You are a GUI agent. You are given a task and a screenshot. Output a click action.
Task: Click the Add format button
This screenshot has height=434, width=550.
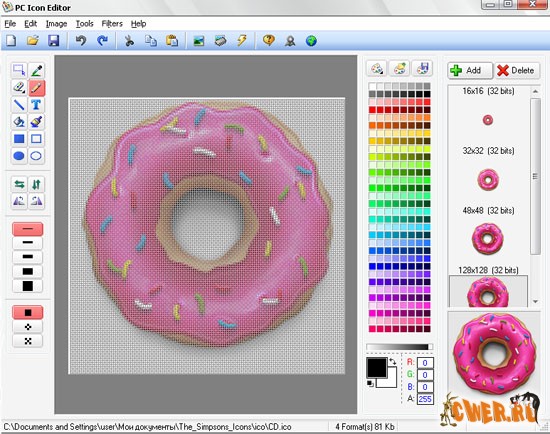pos(470,71)
